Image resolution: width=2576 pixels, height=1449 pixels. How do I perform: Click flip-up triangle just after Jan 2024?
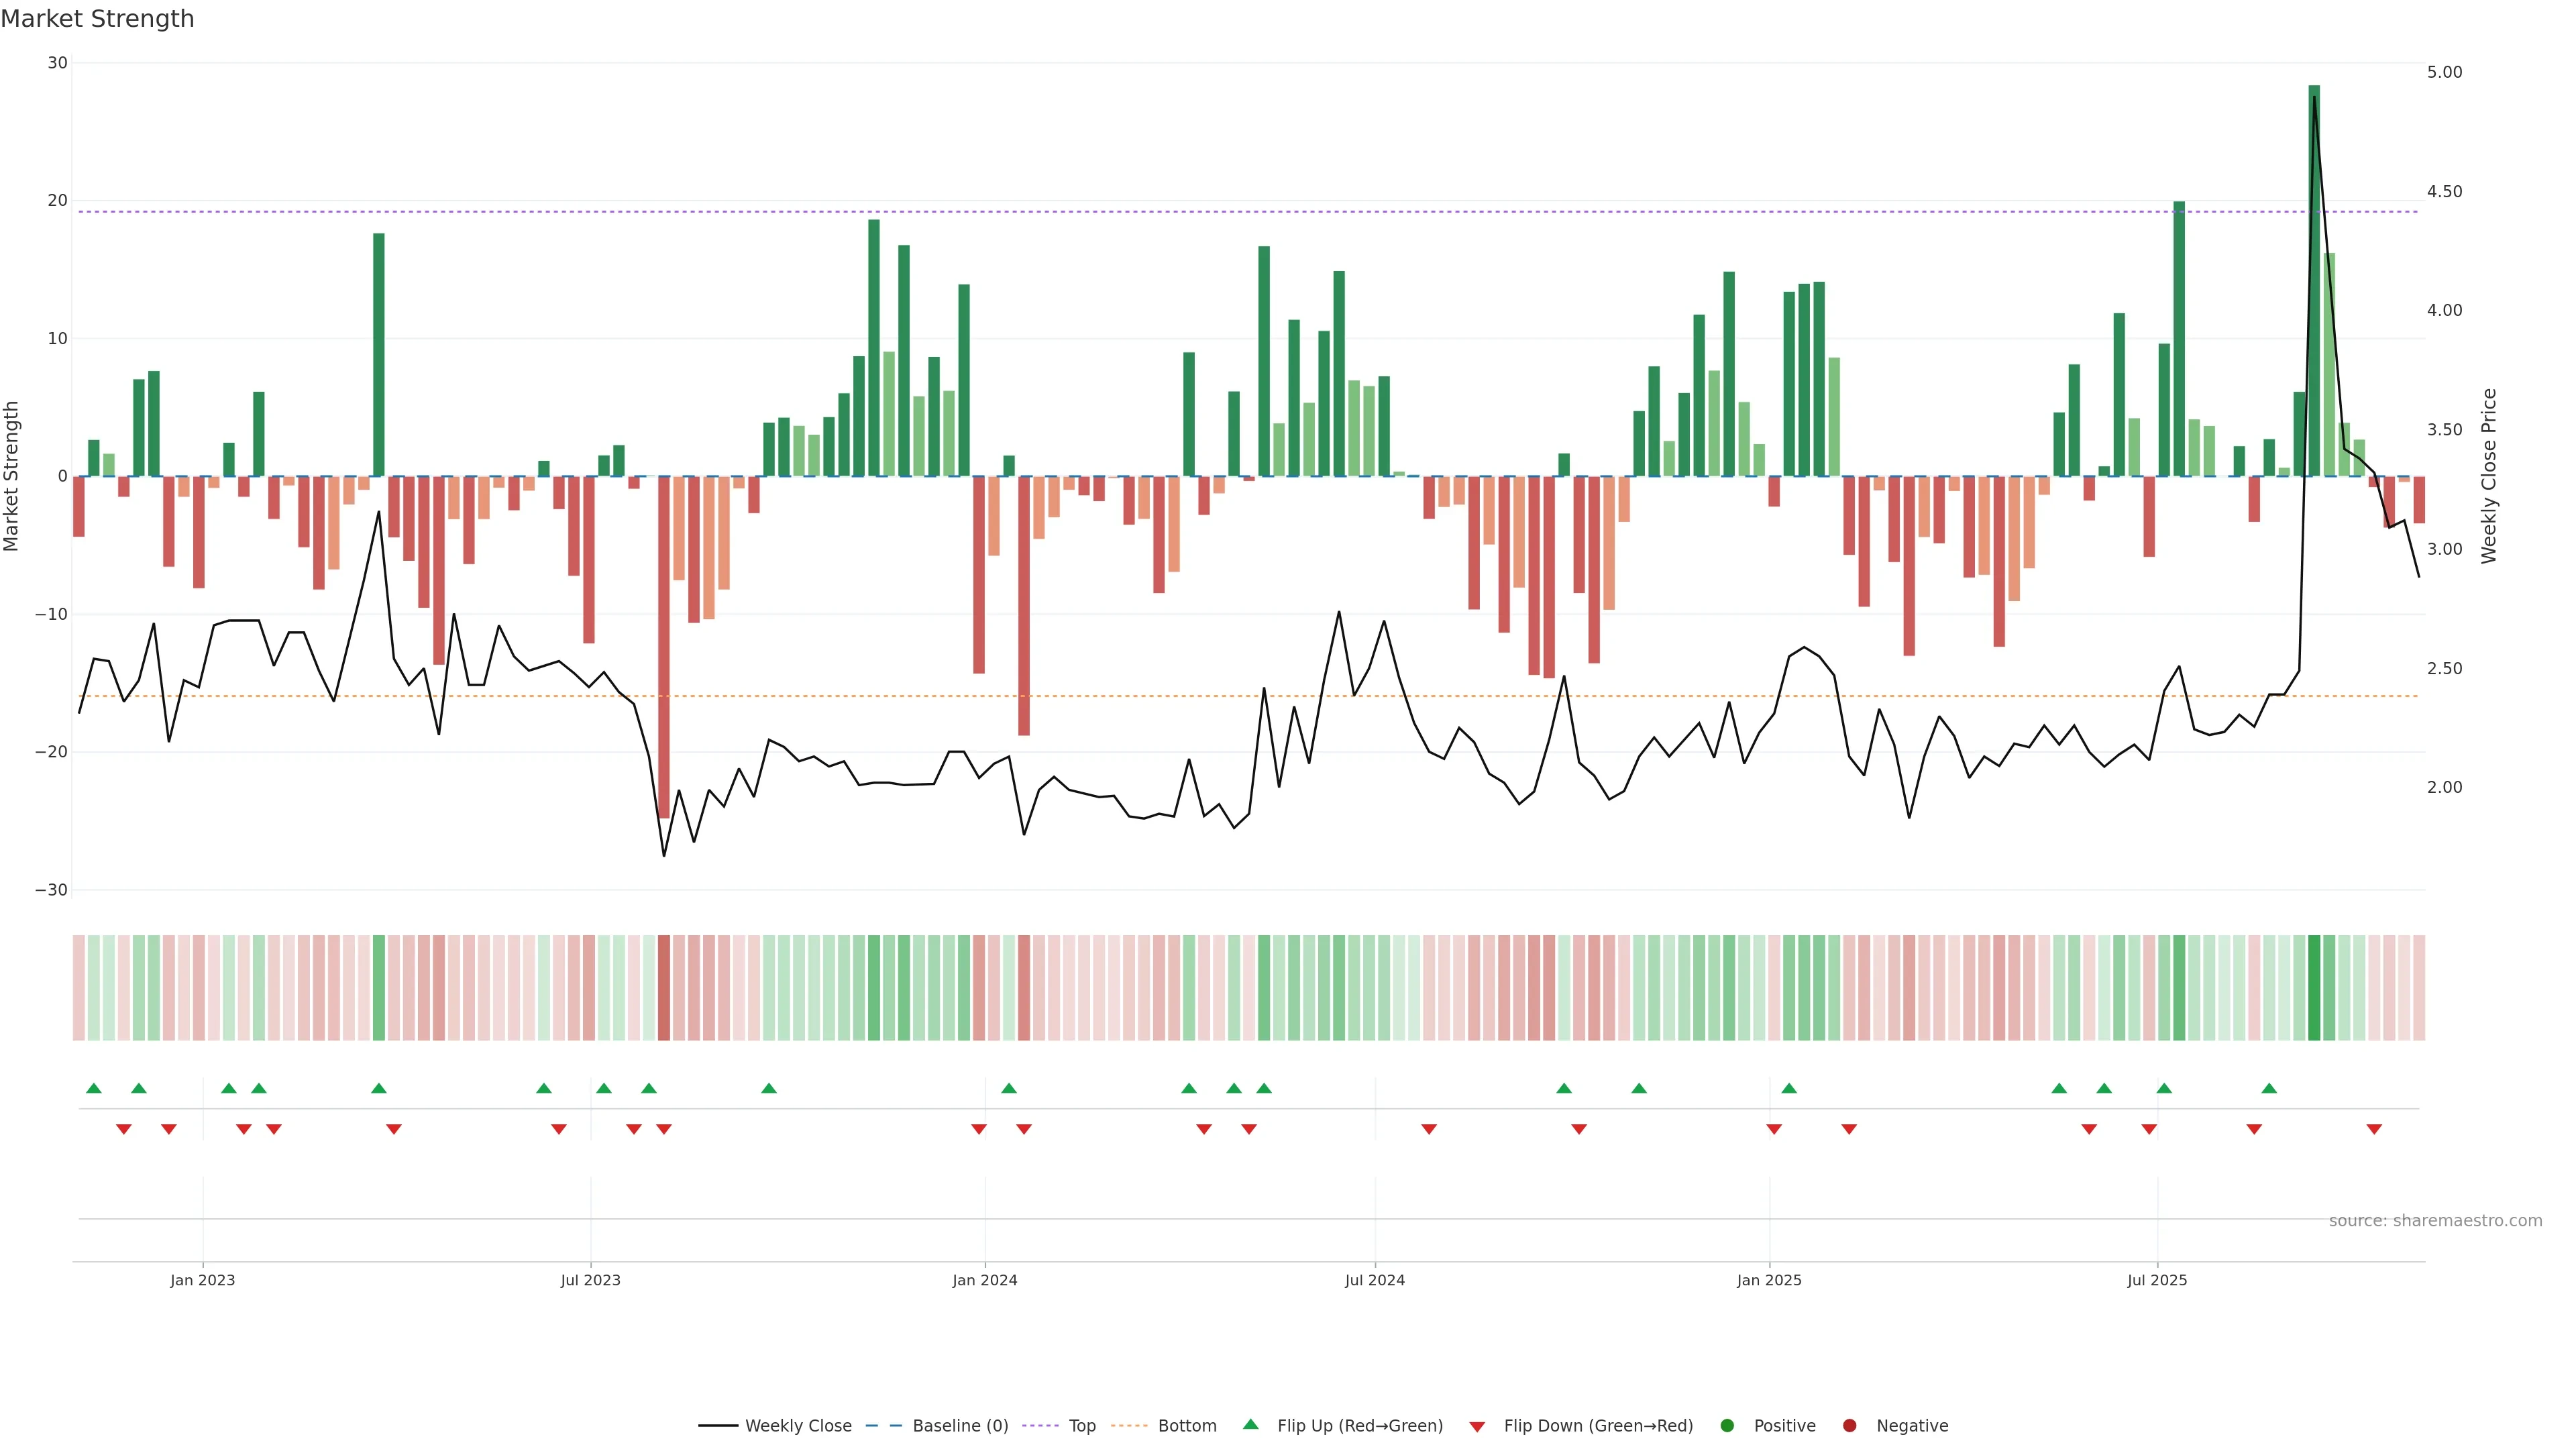[1009, 1088]
